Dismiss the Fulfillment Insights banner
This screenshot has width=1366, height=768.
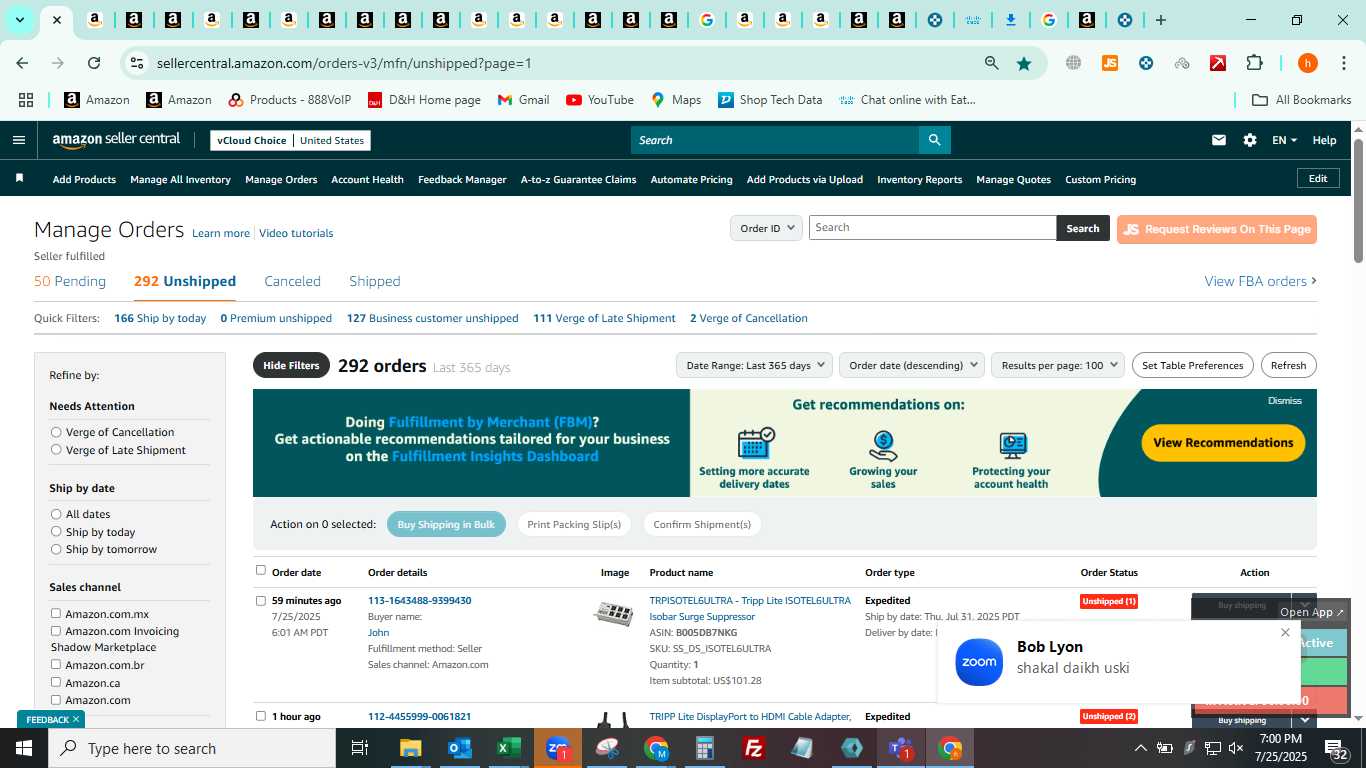click(1284, 400)
